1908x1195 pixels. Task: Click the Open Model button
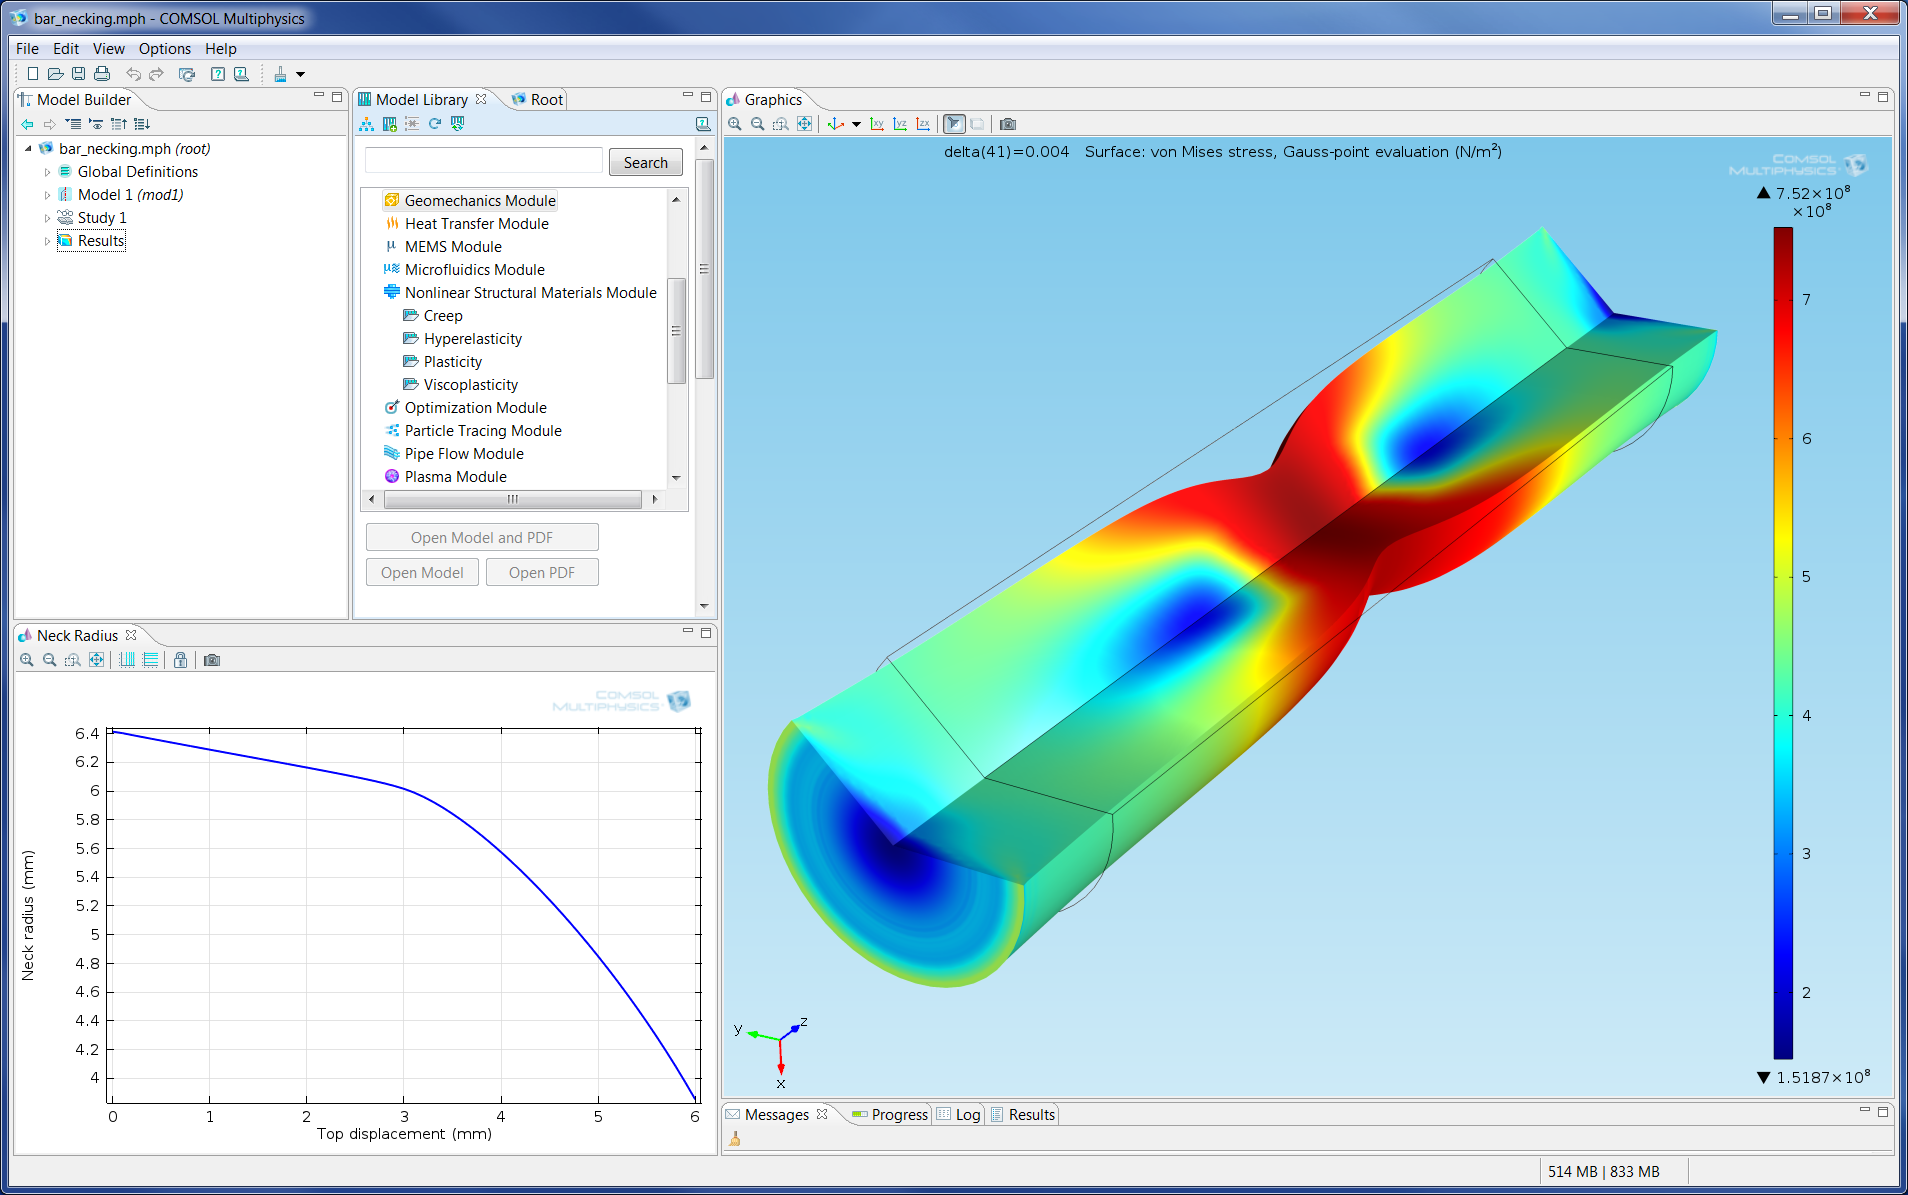point(422,572)
